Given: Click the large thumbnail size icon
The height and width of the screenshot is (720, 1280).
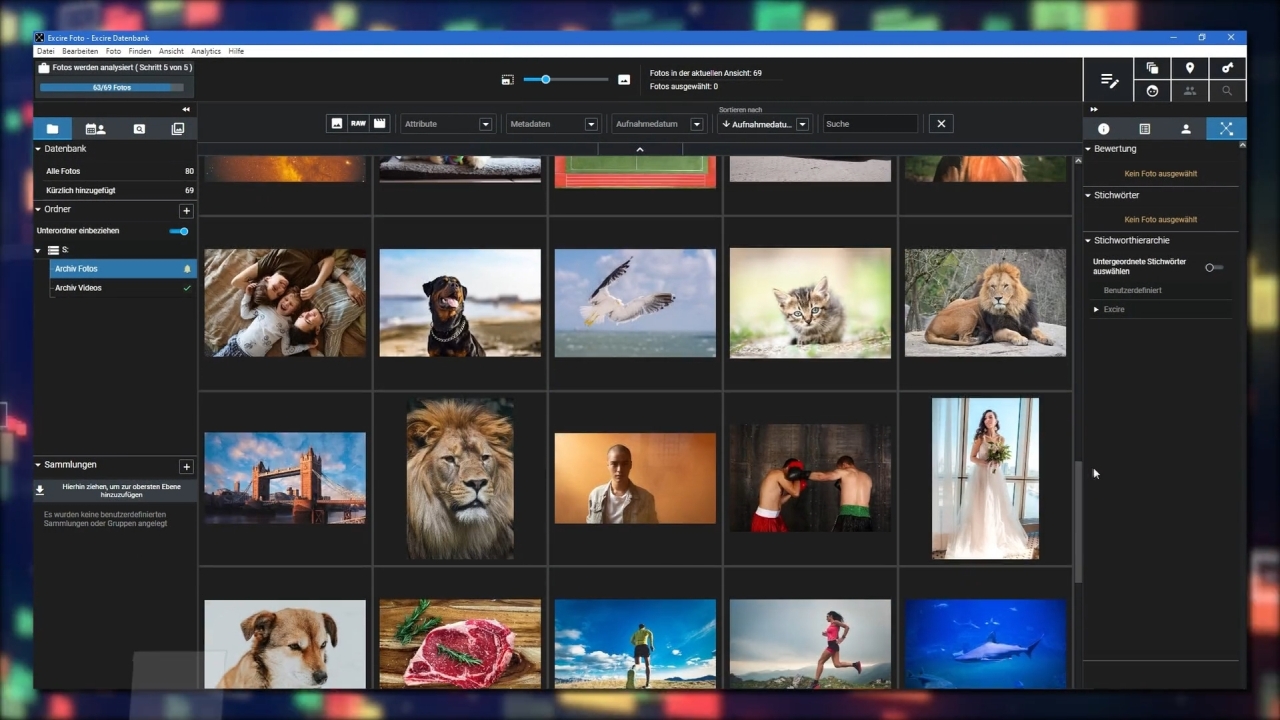Looking at the screenshot, I should pyautogui.click(x=624, y=80).
